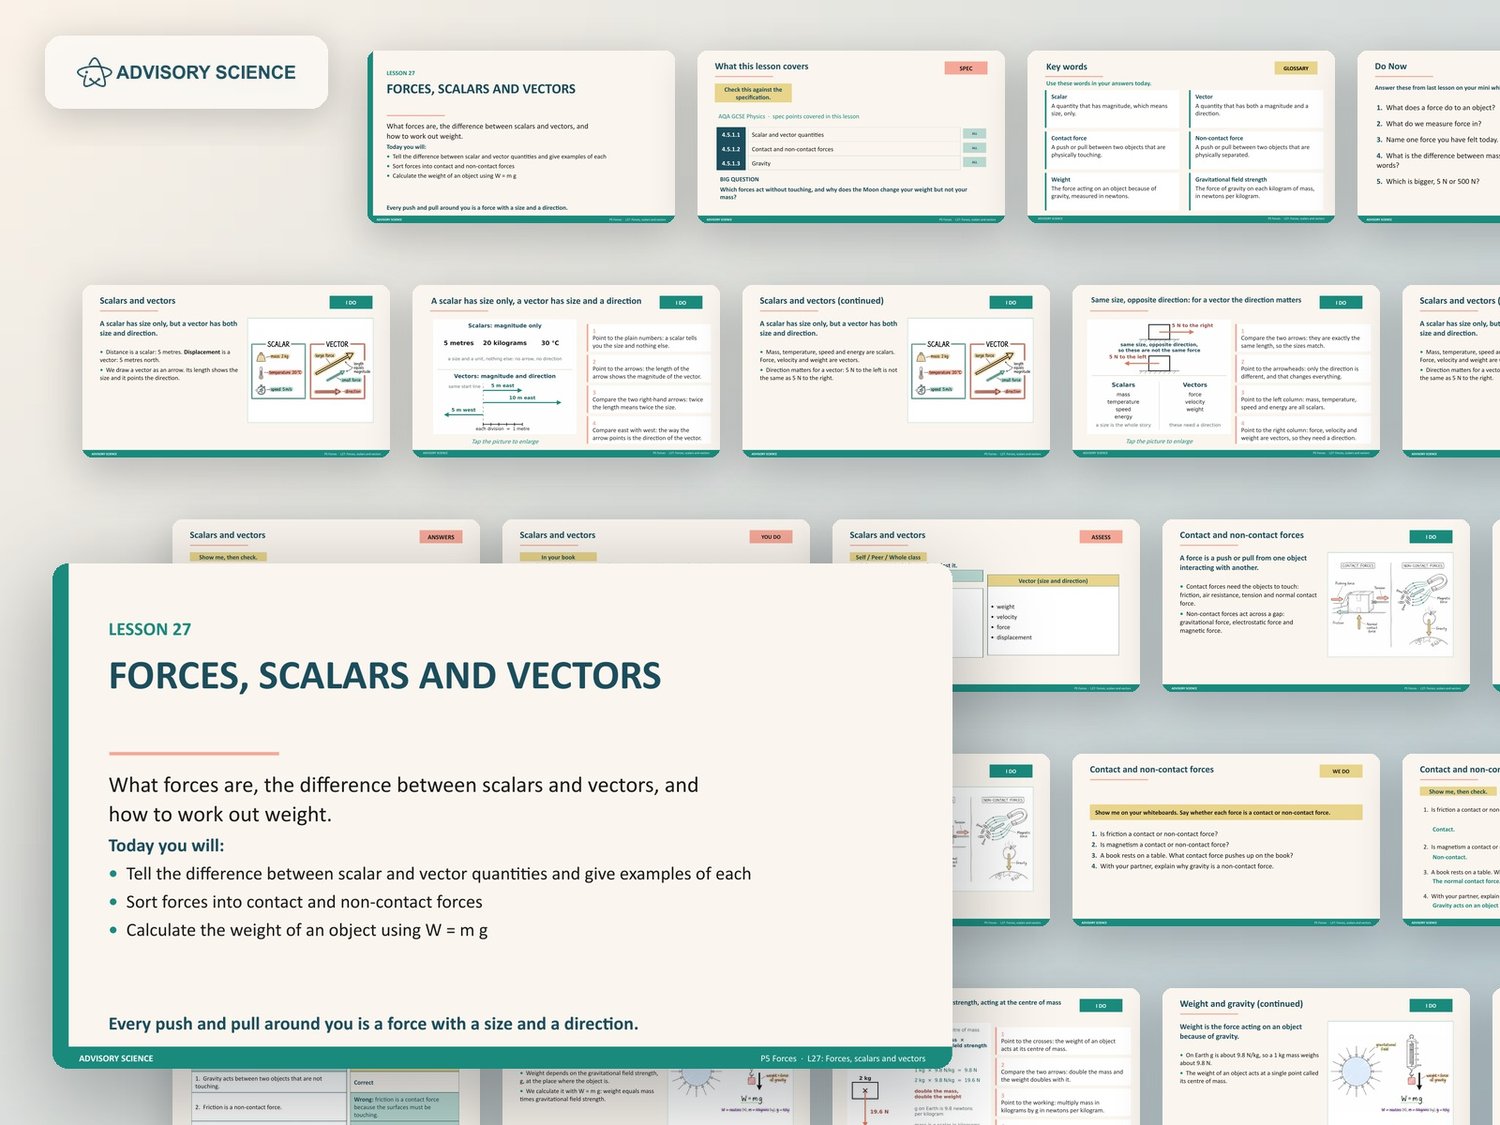The image size is (1500, 1125).
Task: Open the 'Same size, opposite direction' slide
Action: 1226,371
